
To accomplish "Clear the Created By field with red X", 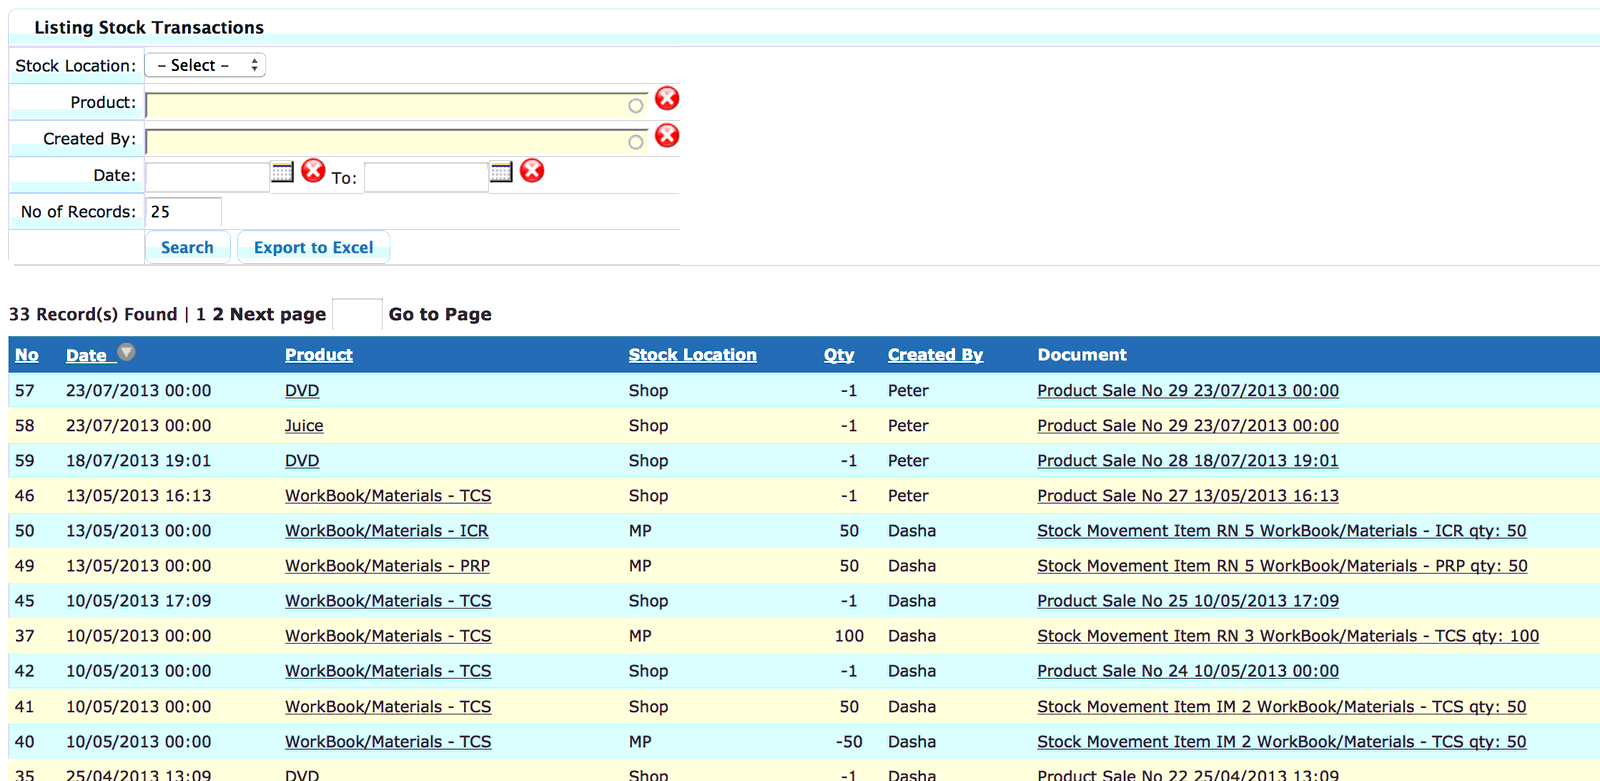I will (667, 135).
